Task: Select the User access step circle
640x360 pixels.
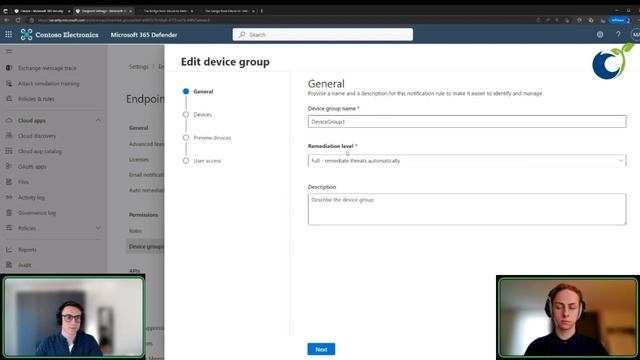Action: [186, 161]
